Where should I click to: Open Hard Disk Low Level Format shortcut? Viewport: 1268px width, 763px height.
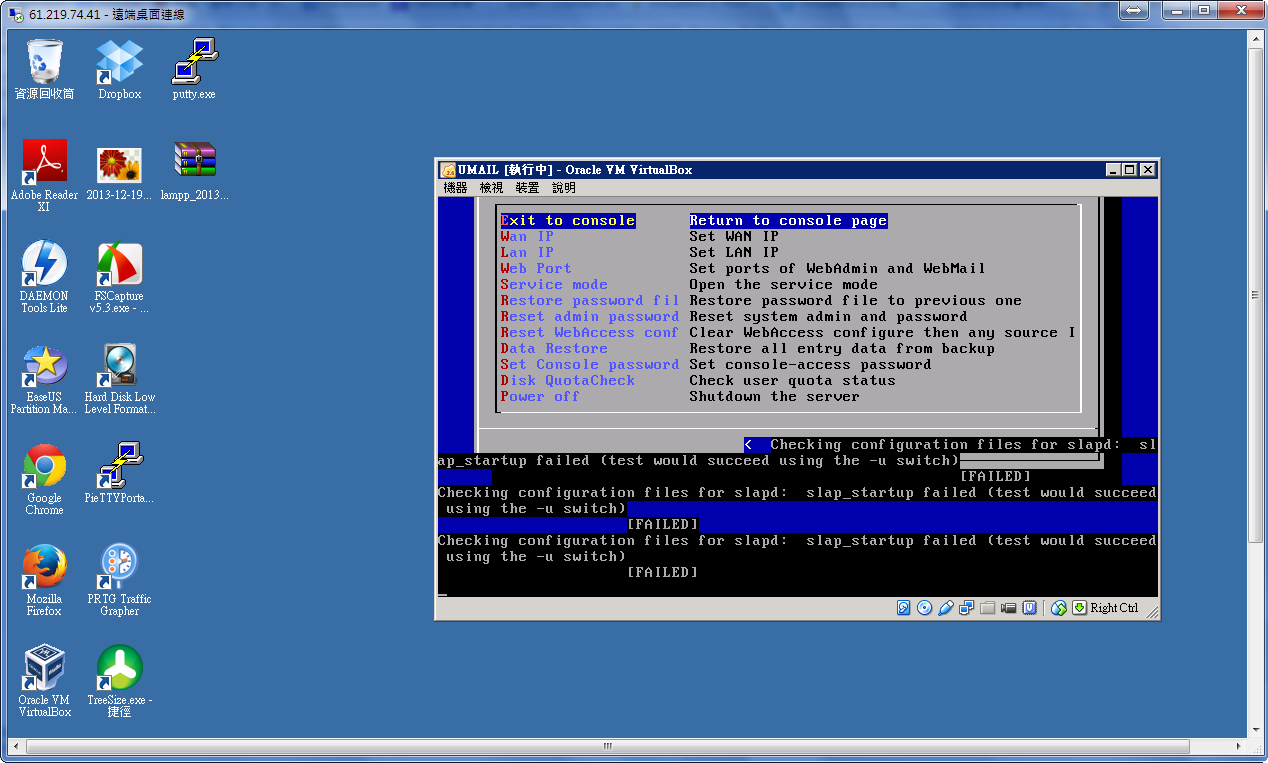click(x=119, y=379)
